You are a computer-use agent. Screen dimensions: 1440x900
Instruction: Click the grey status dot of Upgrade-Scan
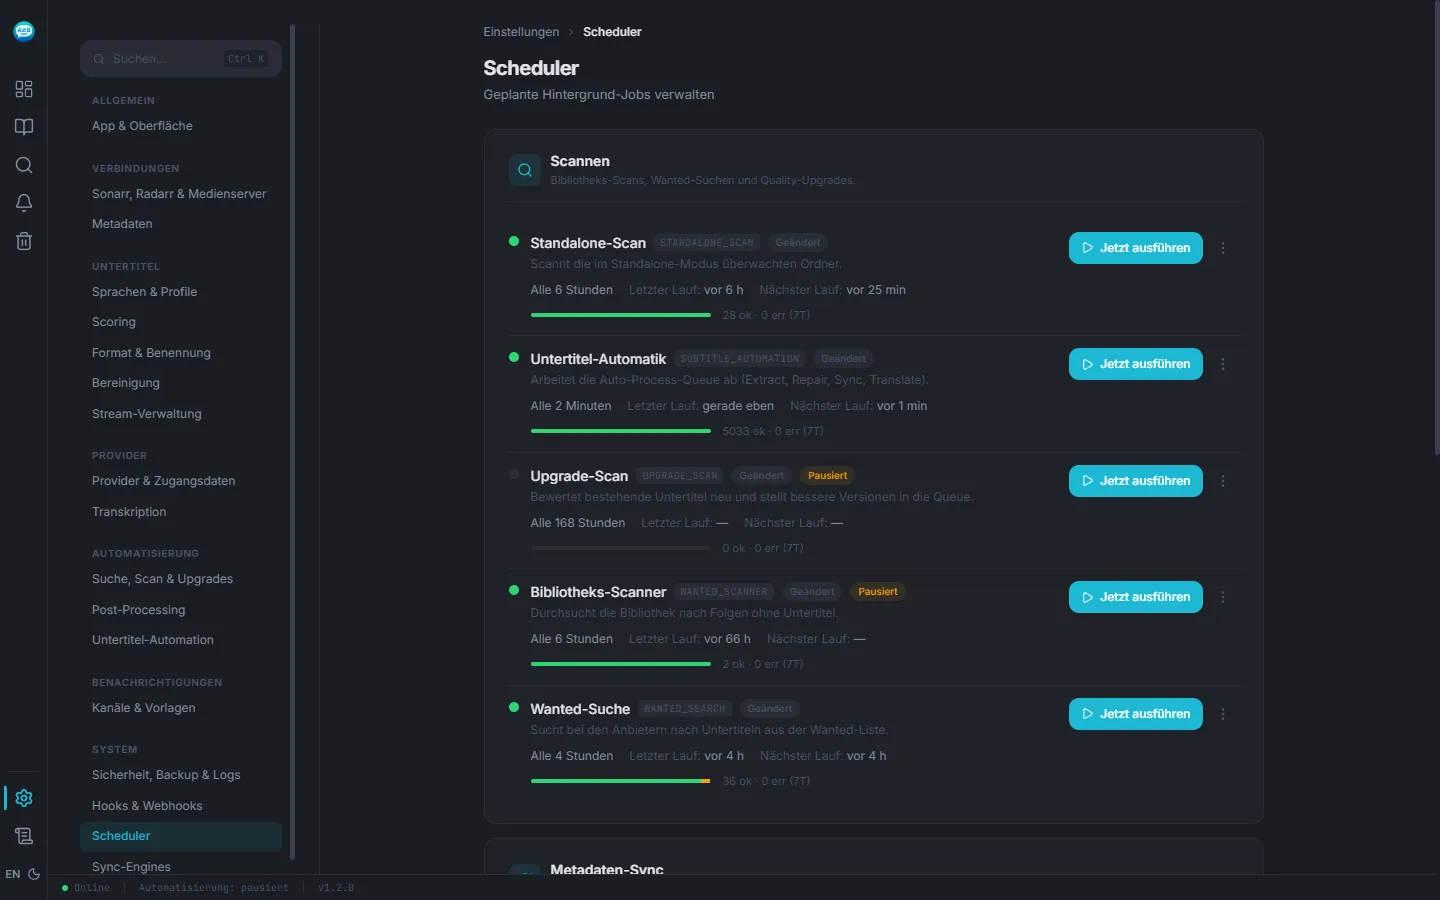(x=514, y=474)
